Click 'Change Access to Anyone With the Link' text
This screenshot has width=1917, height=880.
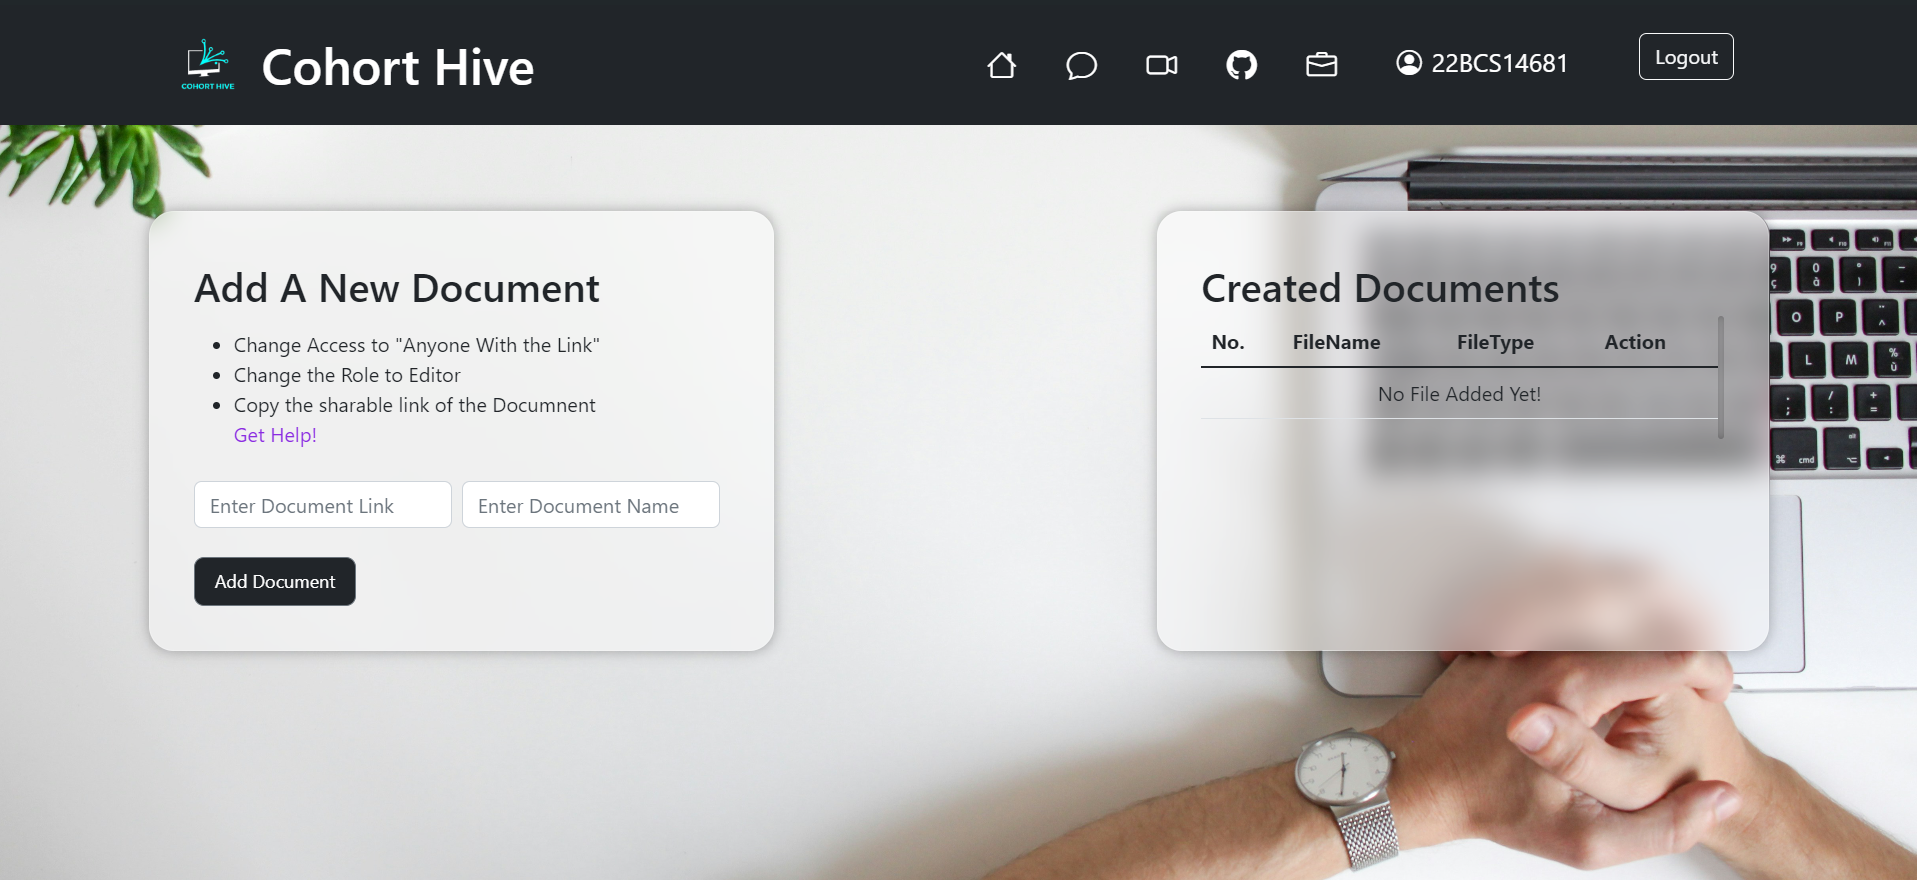[417, 345]
